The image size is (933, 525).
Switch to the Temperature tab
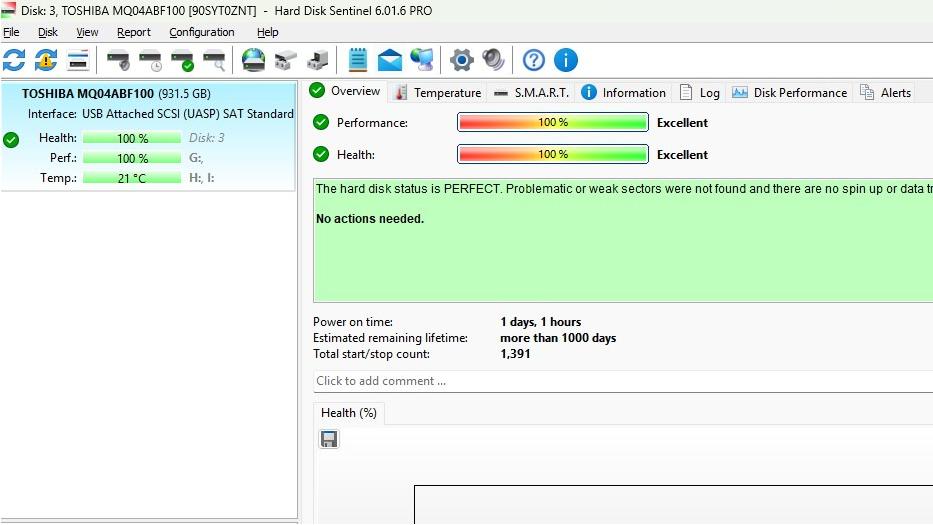pos(438,92)
